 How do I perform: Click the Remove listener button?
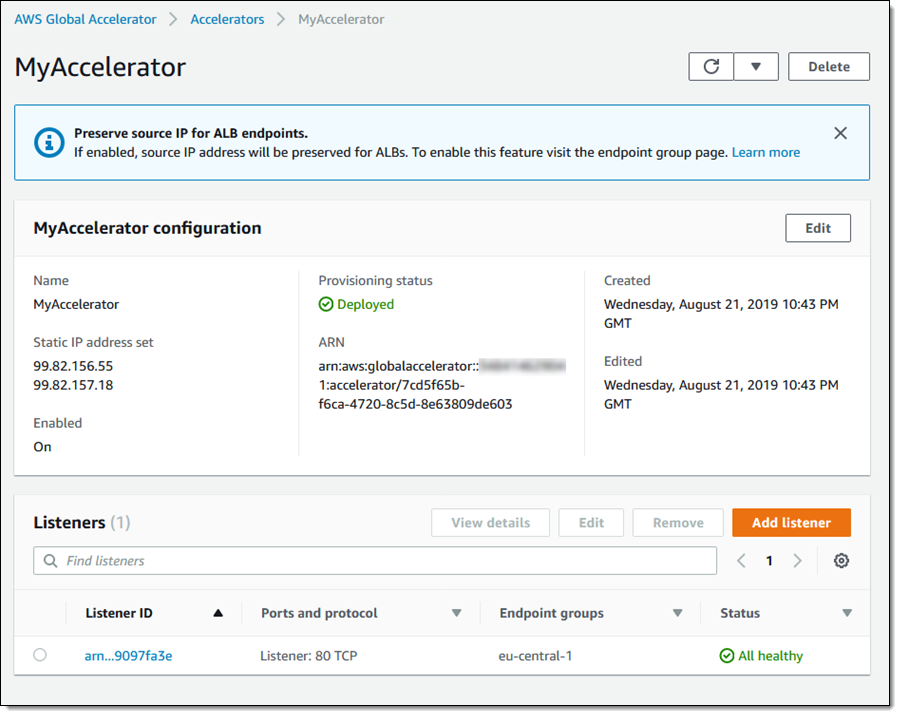(x=677, y=523)
